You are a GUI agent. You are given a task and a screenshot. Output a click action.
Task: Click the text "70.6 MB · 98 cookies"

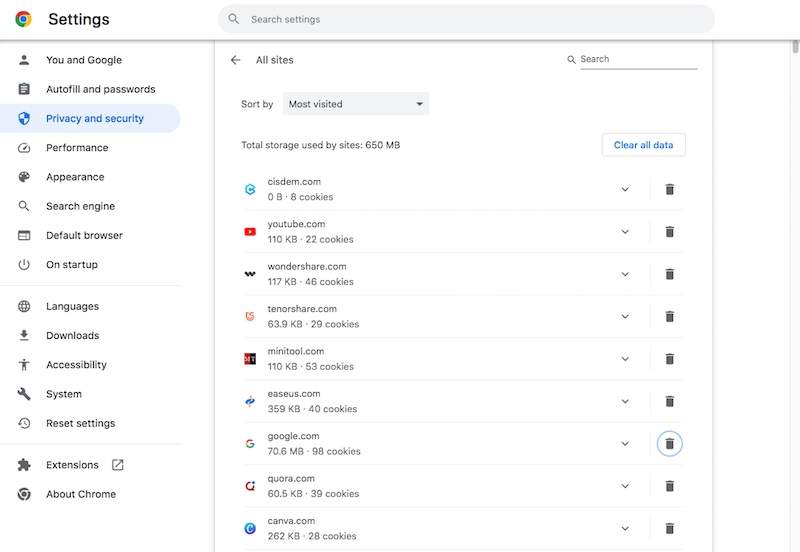point(314,451)
